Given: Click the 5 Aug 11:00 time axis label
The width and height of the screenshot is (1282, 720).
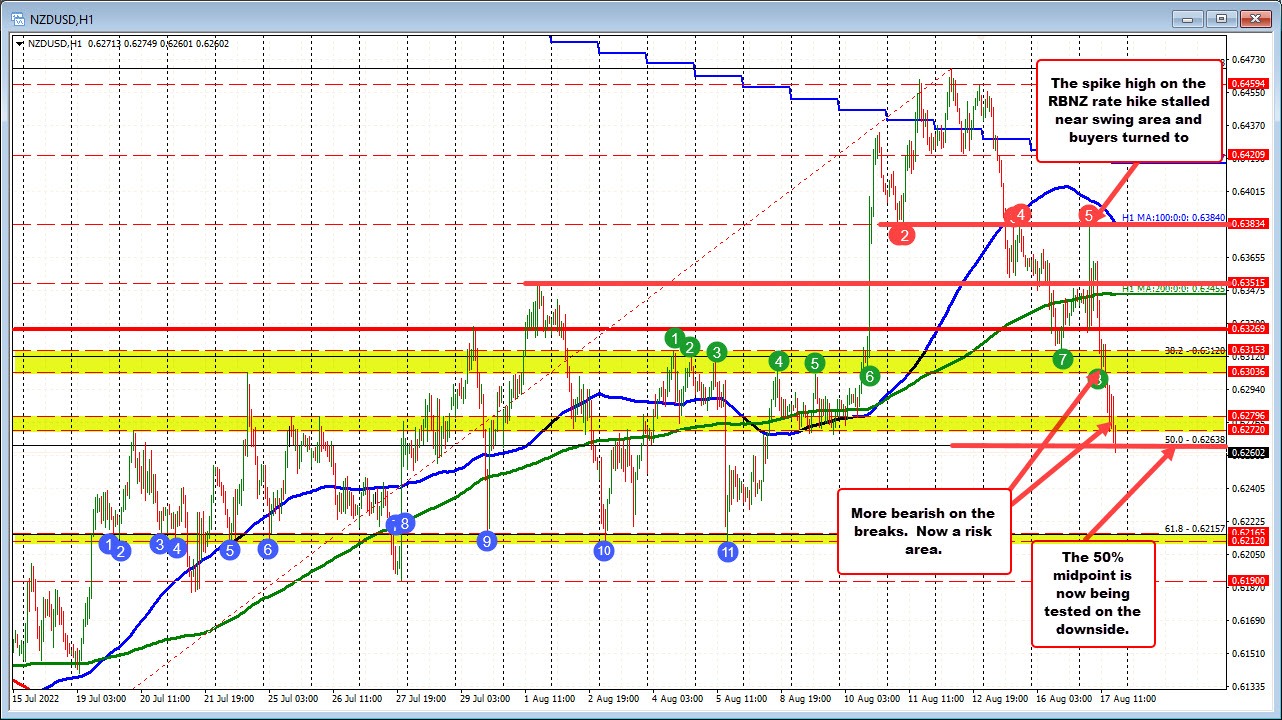Looking at the screenshot, I should 741,697.
